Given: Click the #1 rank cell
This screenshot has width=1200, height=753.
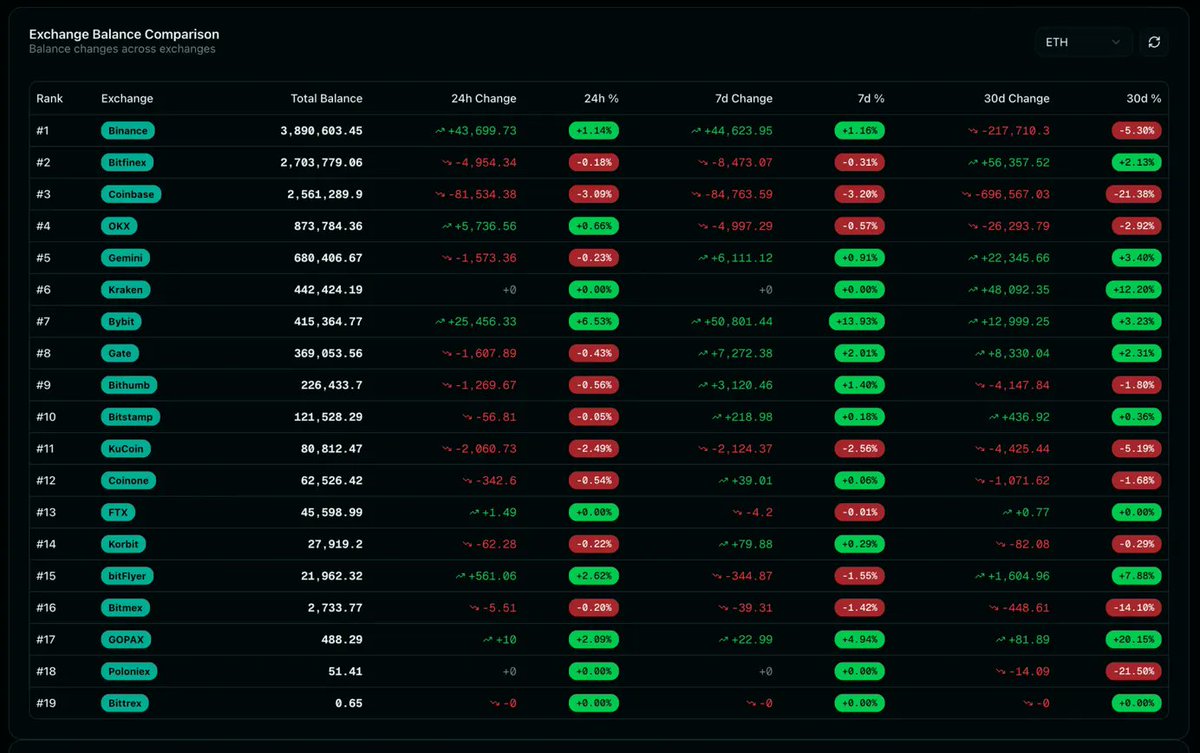Looking at the screenshot, I should (43, 131).
